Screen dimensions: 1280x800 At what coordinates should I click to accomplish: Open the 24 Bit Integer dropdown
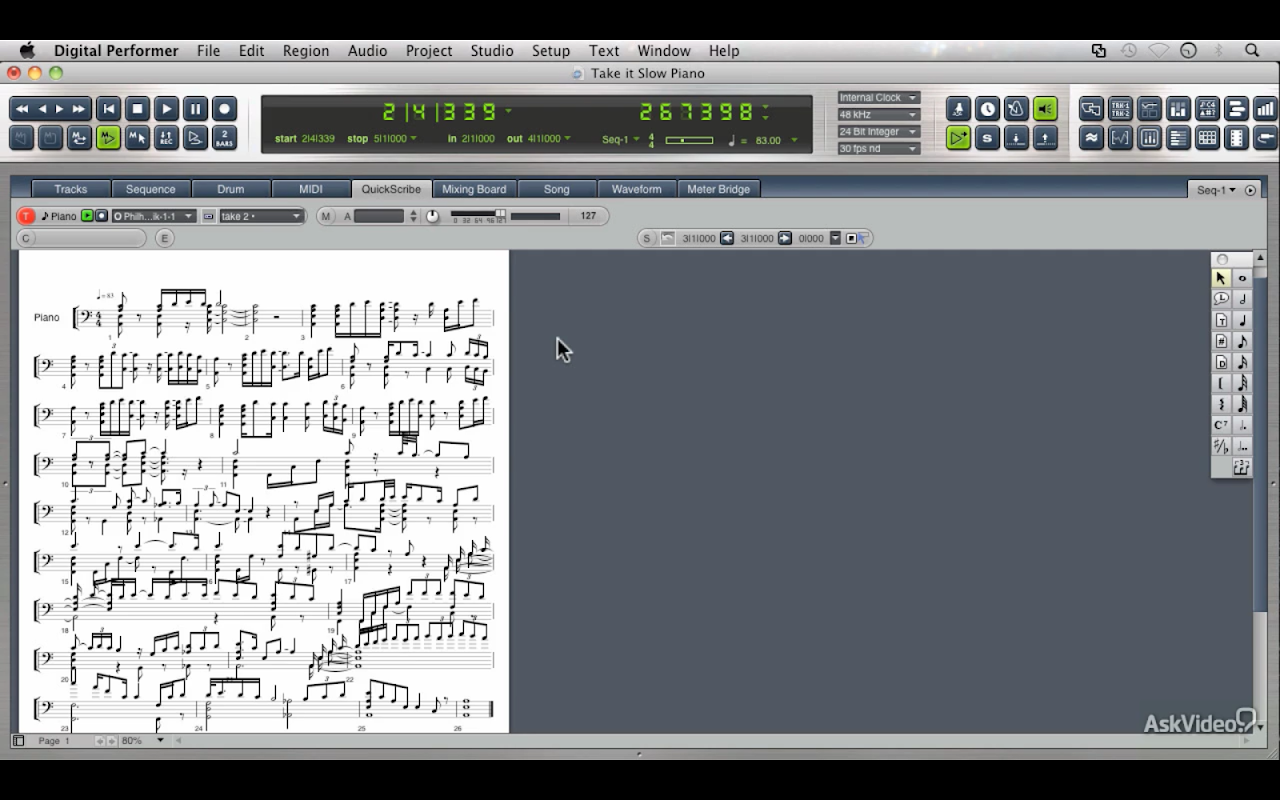(879, 132)
